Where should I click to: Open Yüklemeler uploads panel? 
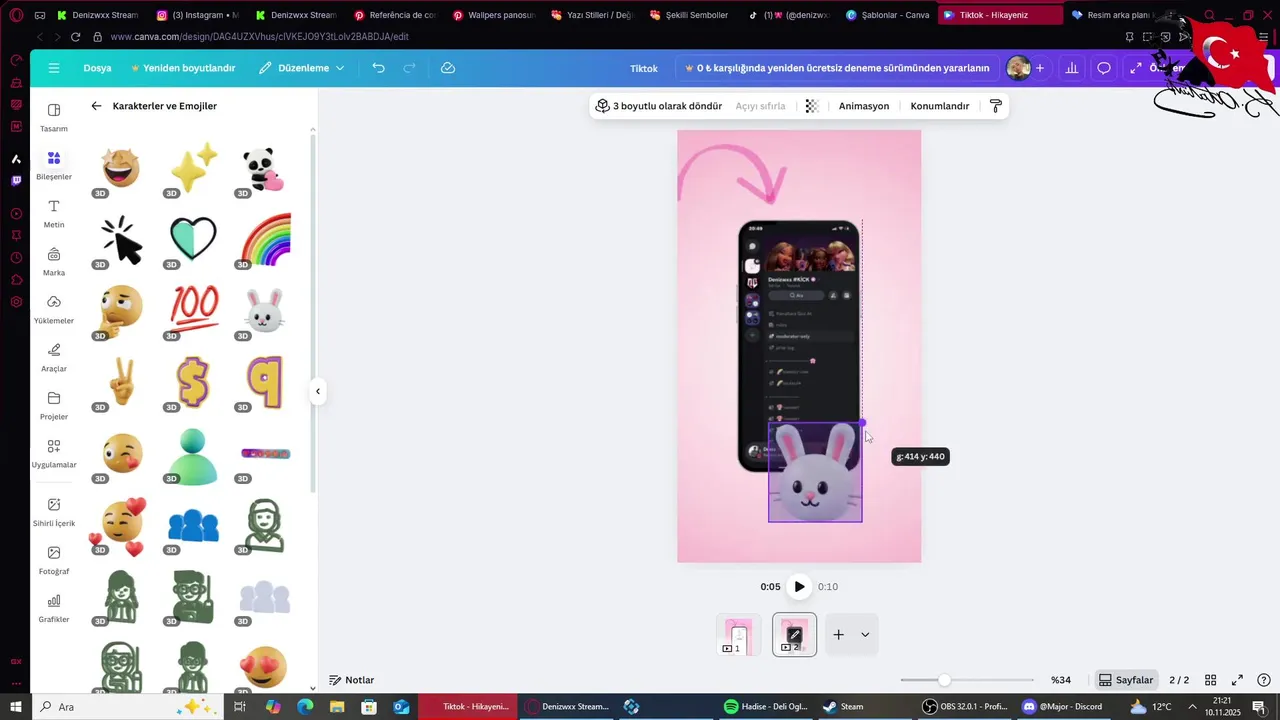(x=54, y=309)
